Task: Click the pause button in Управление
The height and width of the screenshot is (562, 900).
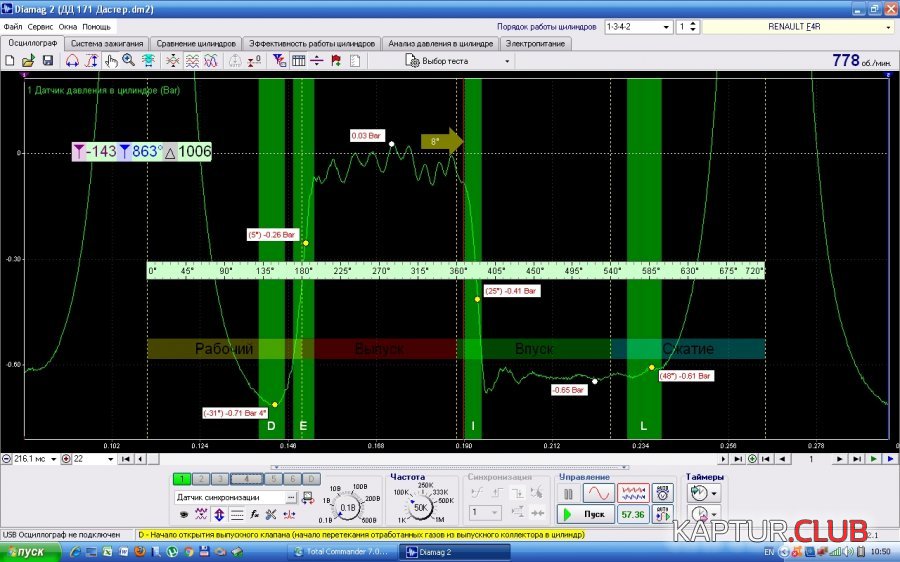Action: click(x=568, y=493)
